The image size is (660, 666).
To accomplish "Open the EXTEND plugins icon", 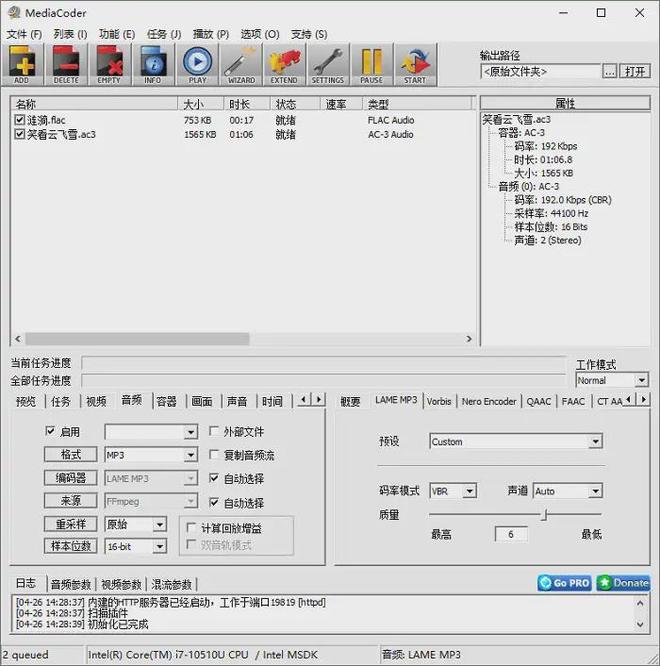I will [x=284, y=65].
